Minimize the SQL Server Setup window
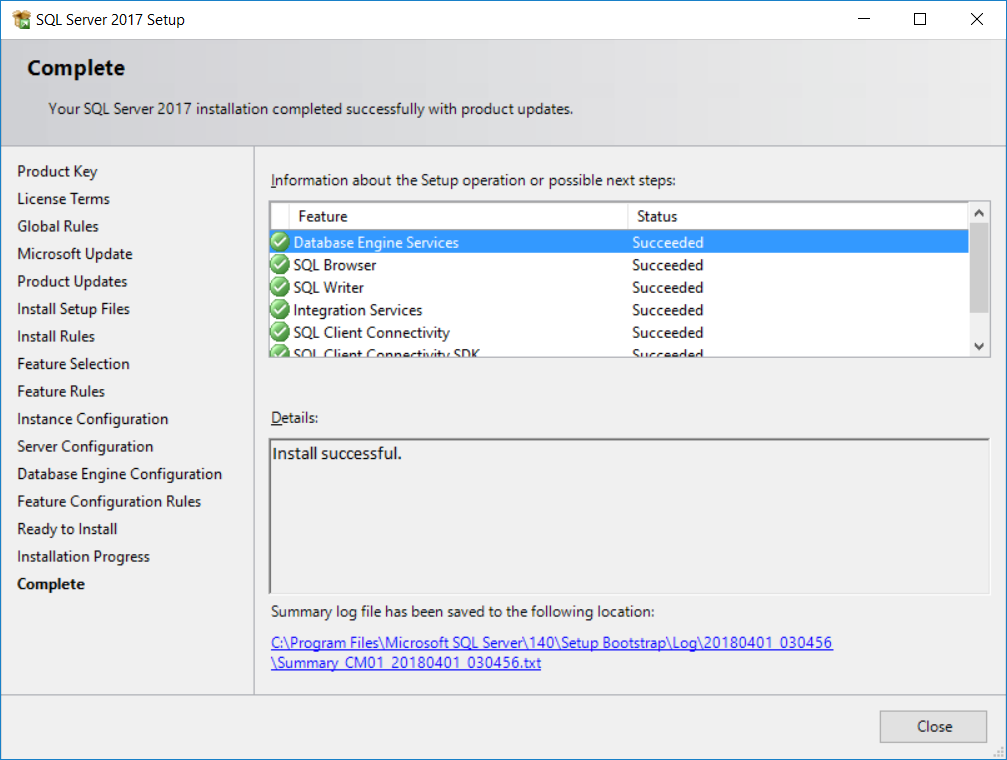Viewport: 1007px width, 760px height. (864, 19)
